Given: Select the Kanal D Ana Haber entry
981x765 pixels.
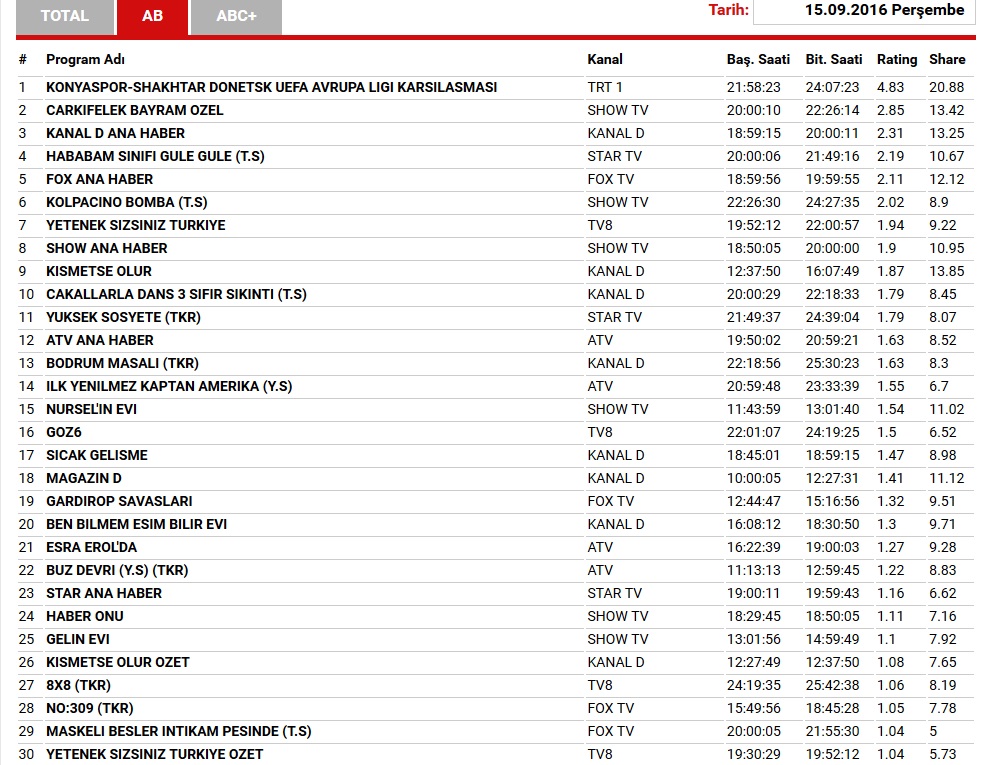Looking at the screenshot, I should click(115, 133).
